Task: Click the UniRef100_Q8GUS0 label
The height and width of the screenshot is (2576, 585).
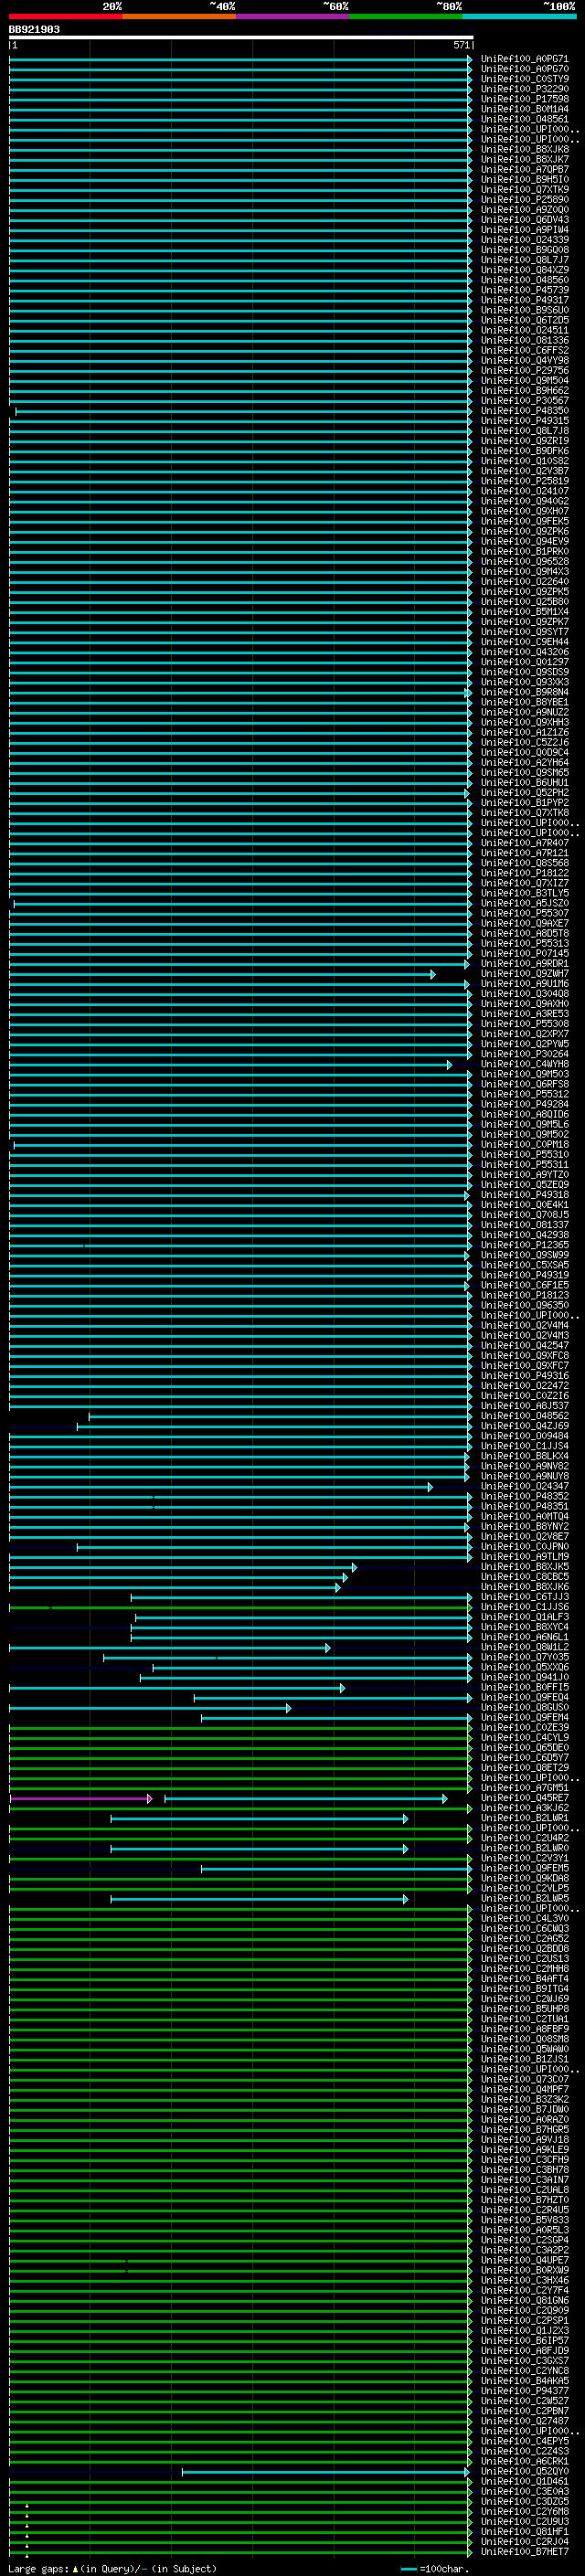Action: coord(524,1707)
